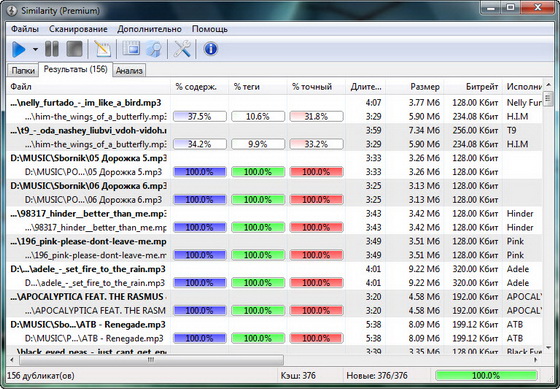Select D:\MUSIC\Sbornik\06 Дорожка 6.mp3 row
This screenshot has height=389, width=560.
[x=274, y=186]
